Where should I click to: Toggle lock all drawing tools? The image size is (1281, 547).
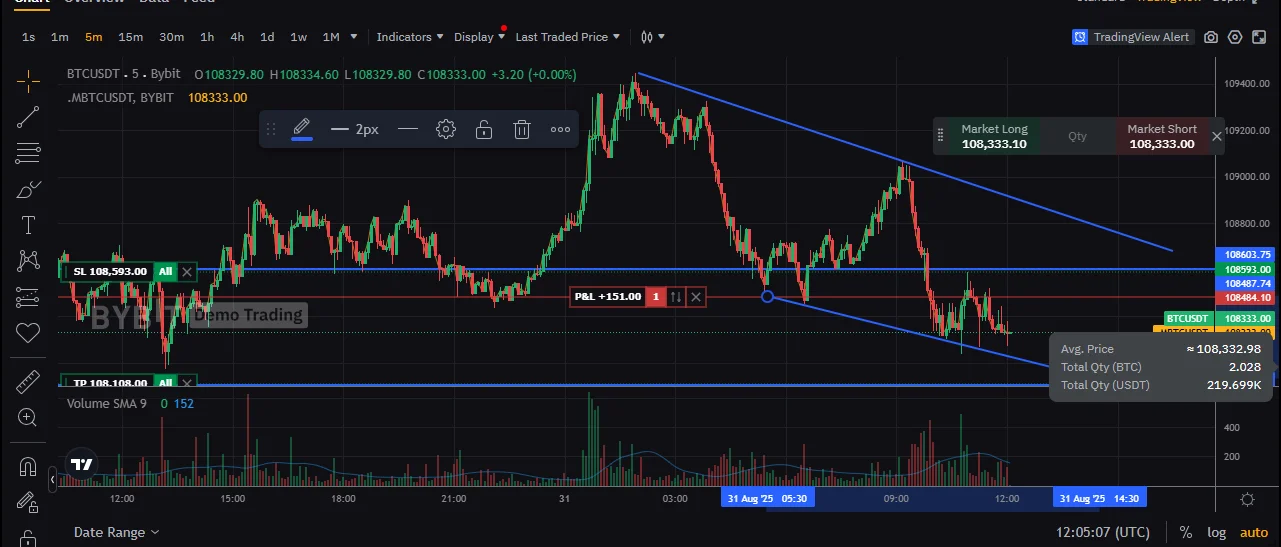click(x=28, y=538)
